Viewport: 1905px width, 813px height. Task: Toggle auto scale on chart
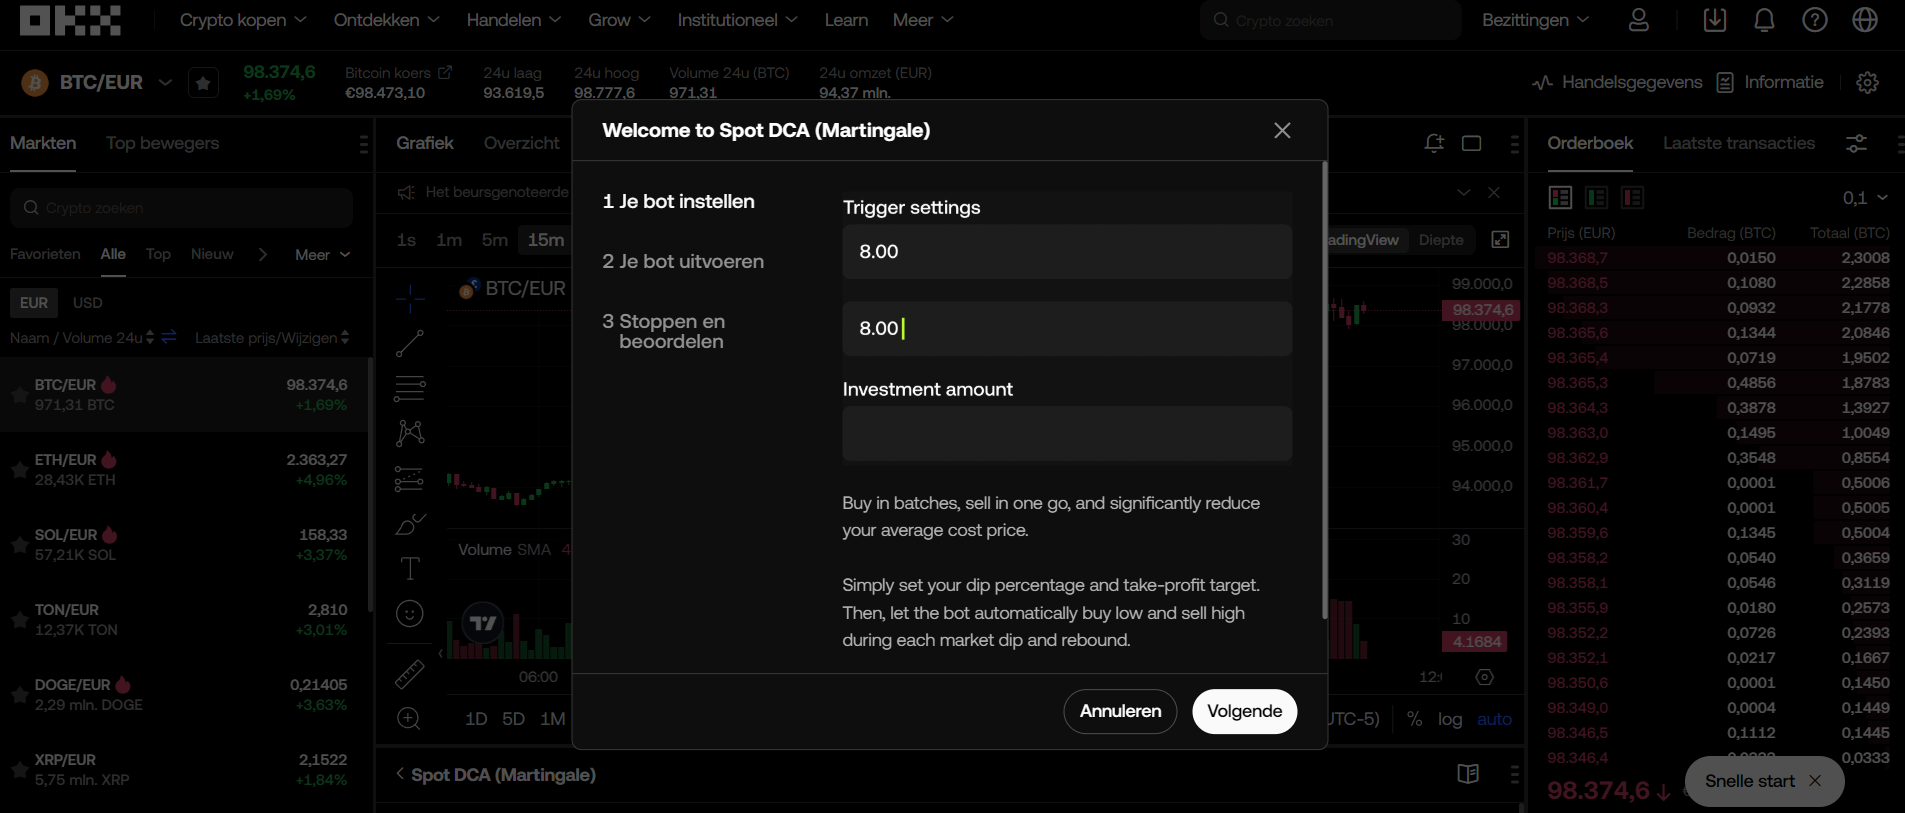tap(1494, 719)
